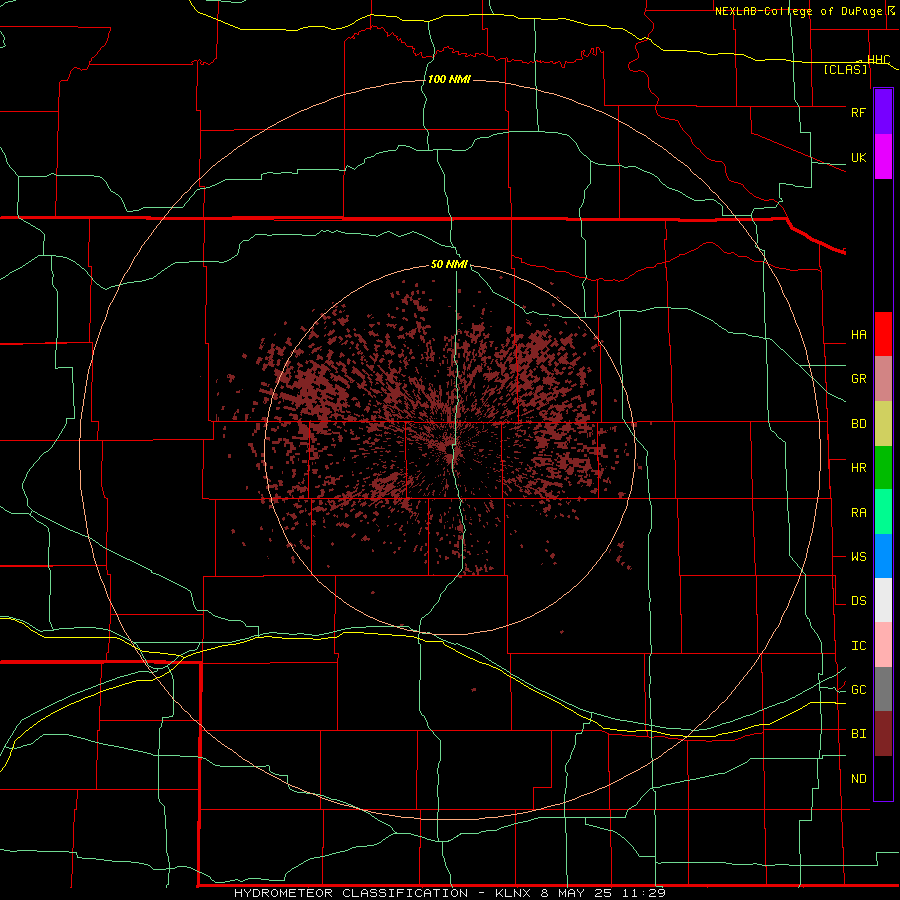The image size is (900, 900).
Task: Click the IC light pink legend swatch
Action: (x=883, y=645)
